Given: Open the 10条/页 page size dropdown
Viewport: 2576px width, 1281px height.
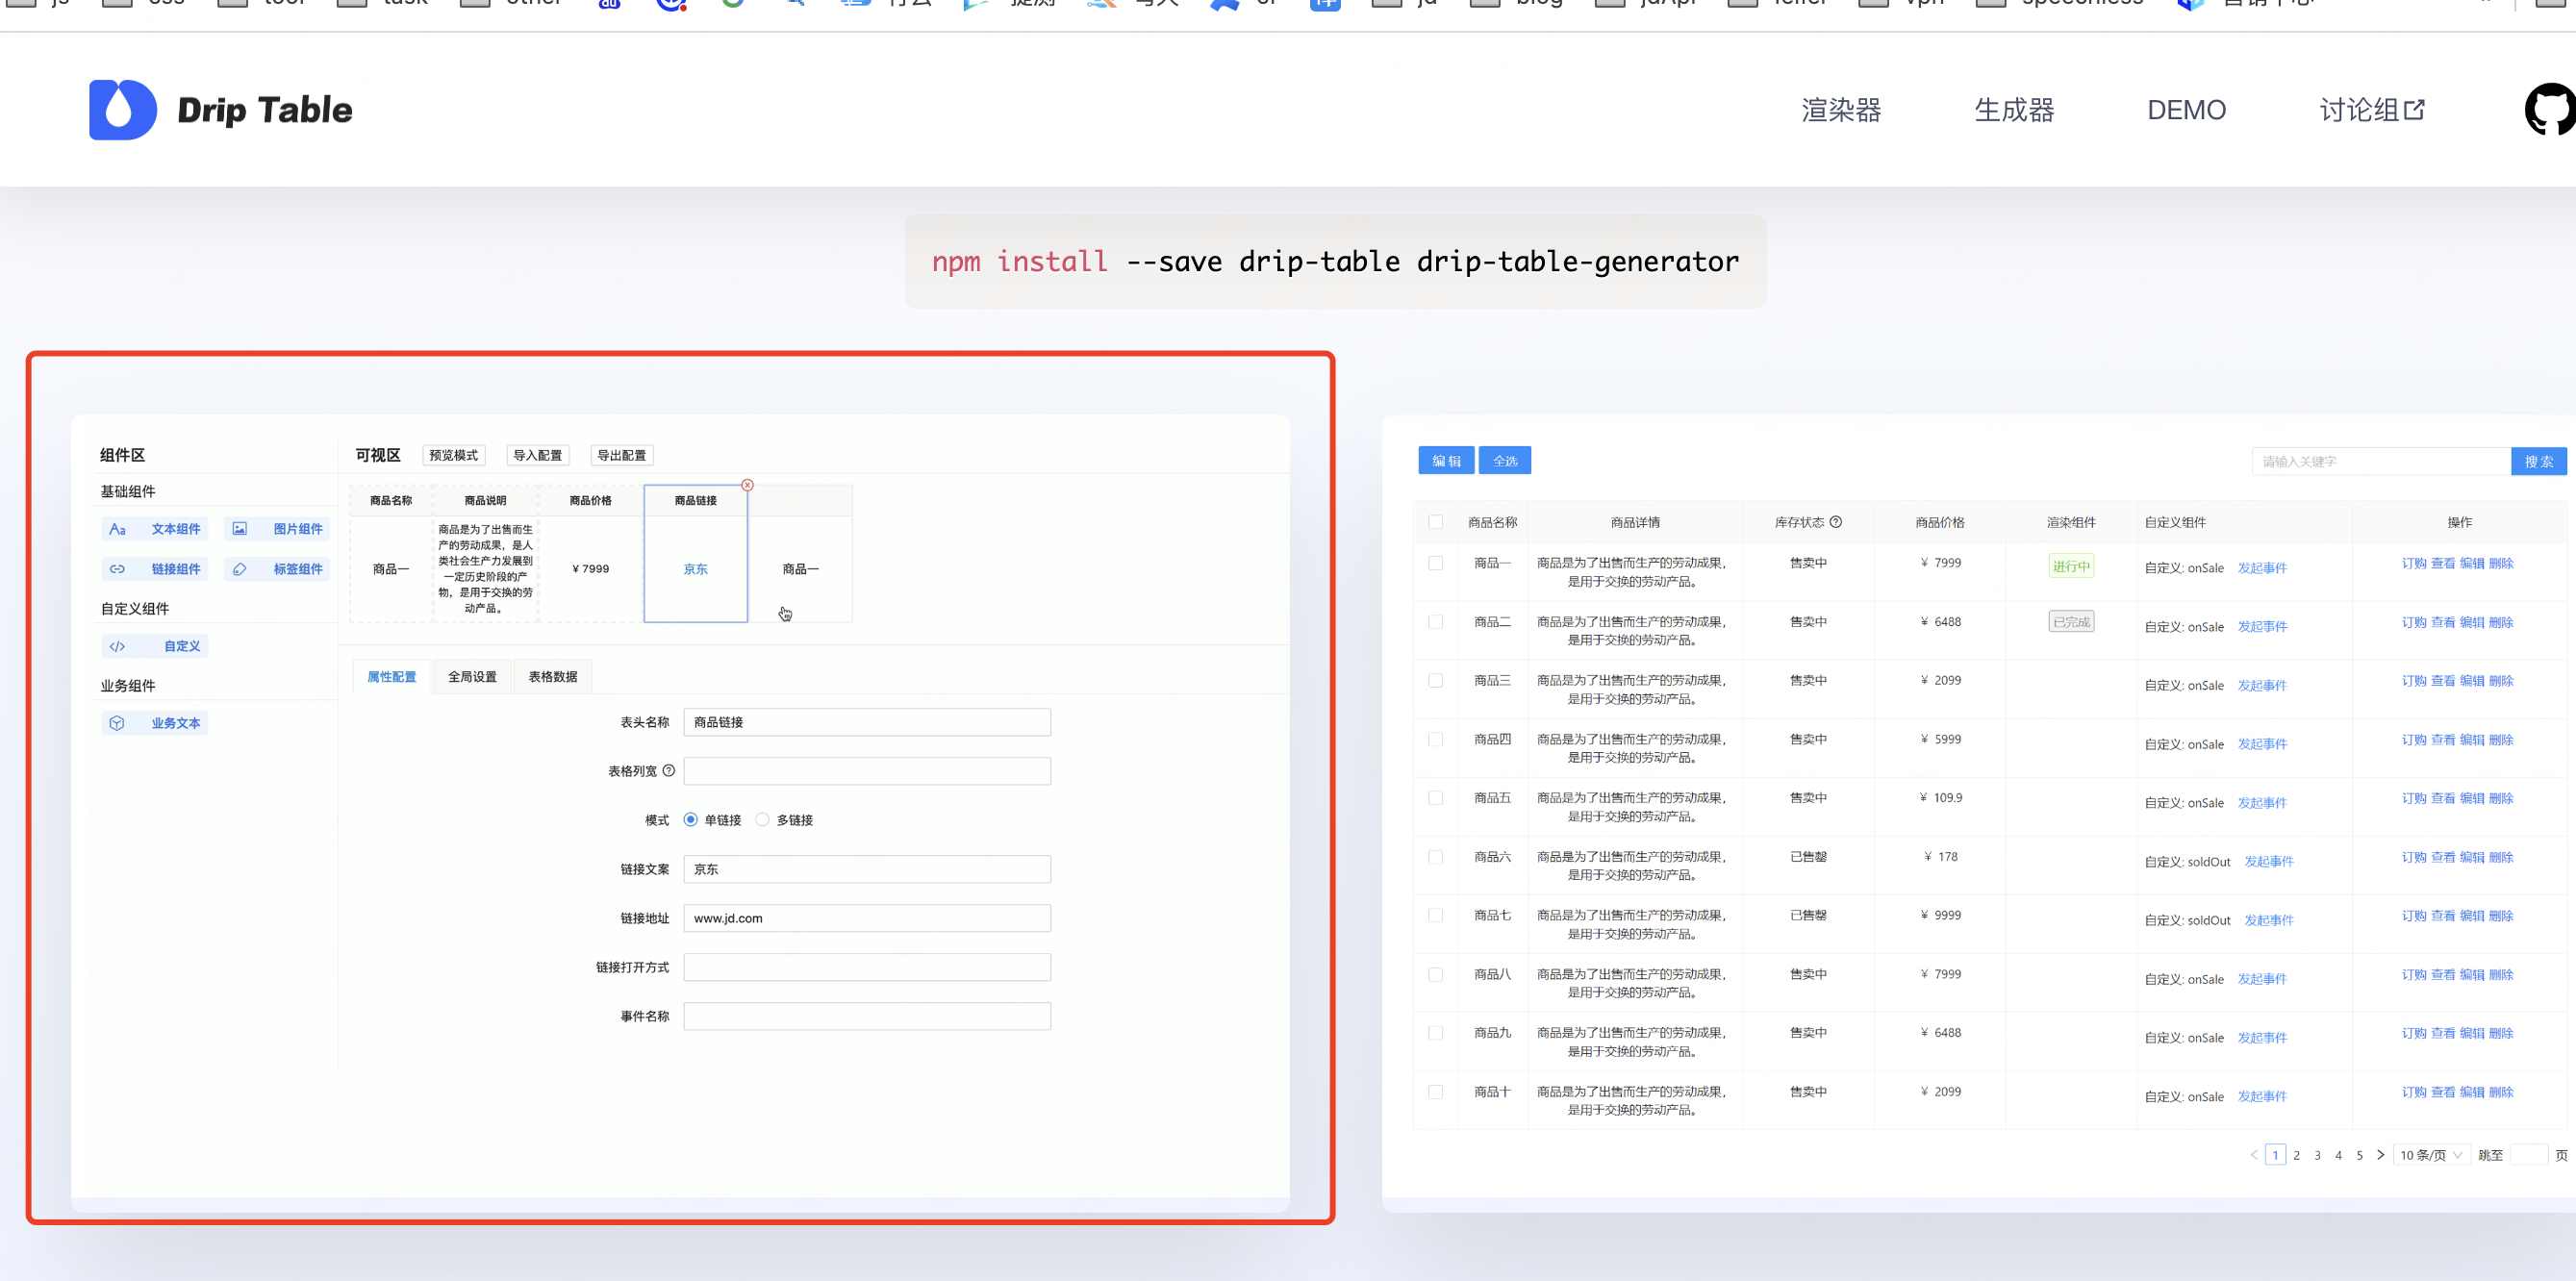Looking at the screenshot, I should 2432,1154.
